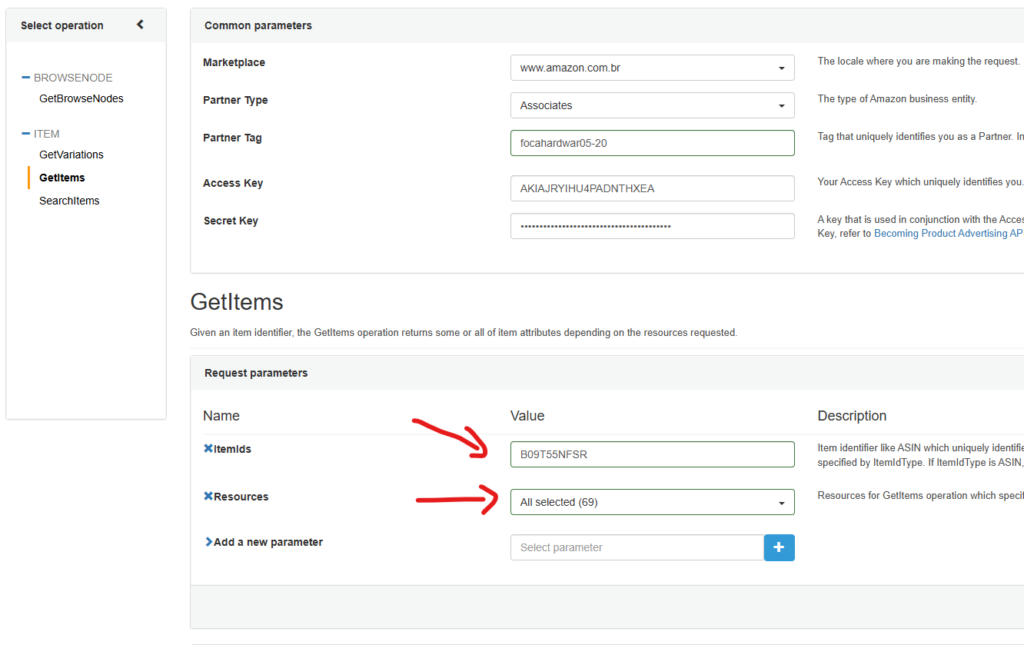Click the Marketplace locale description
1024x645 pixels.
918,61
